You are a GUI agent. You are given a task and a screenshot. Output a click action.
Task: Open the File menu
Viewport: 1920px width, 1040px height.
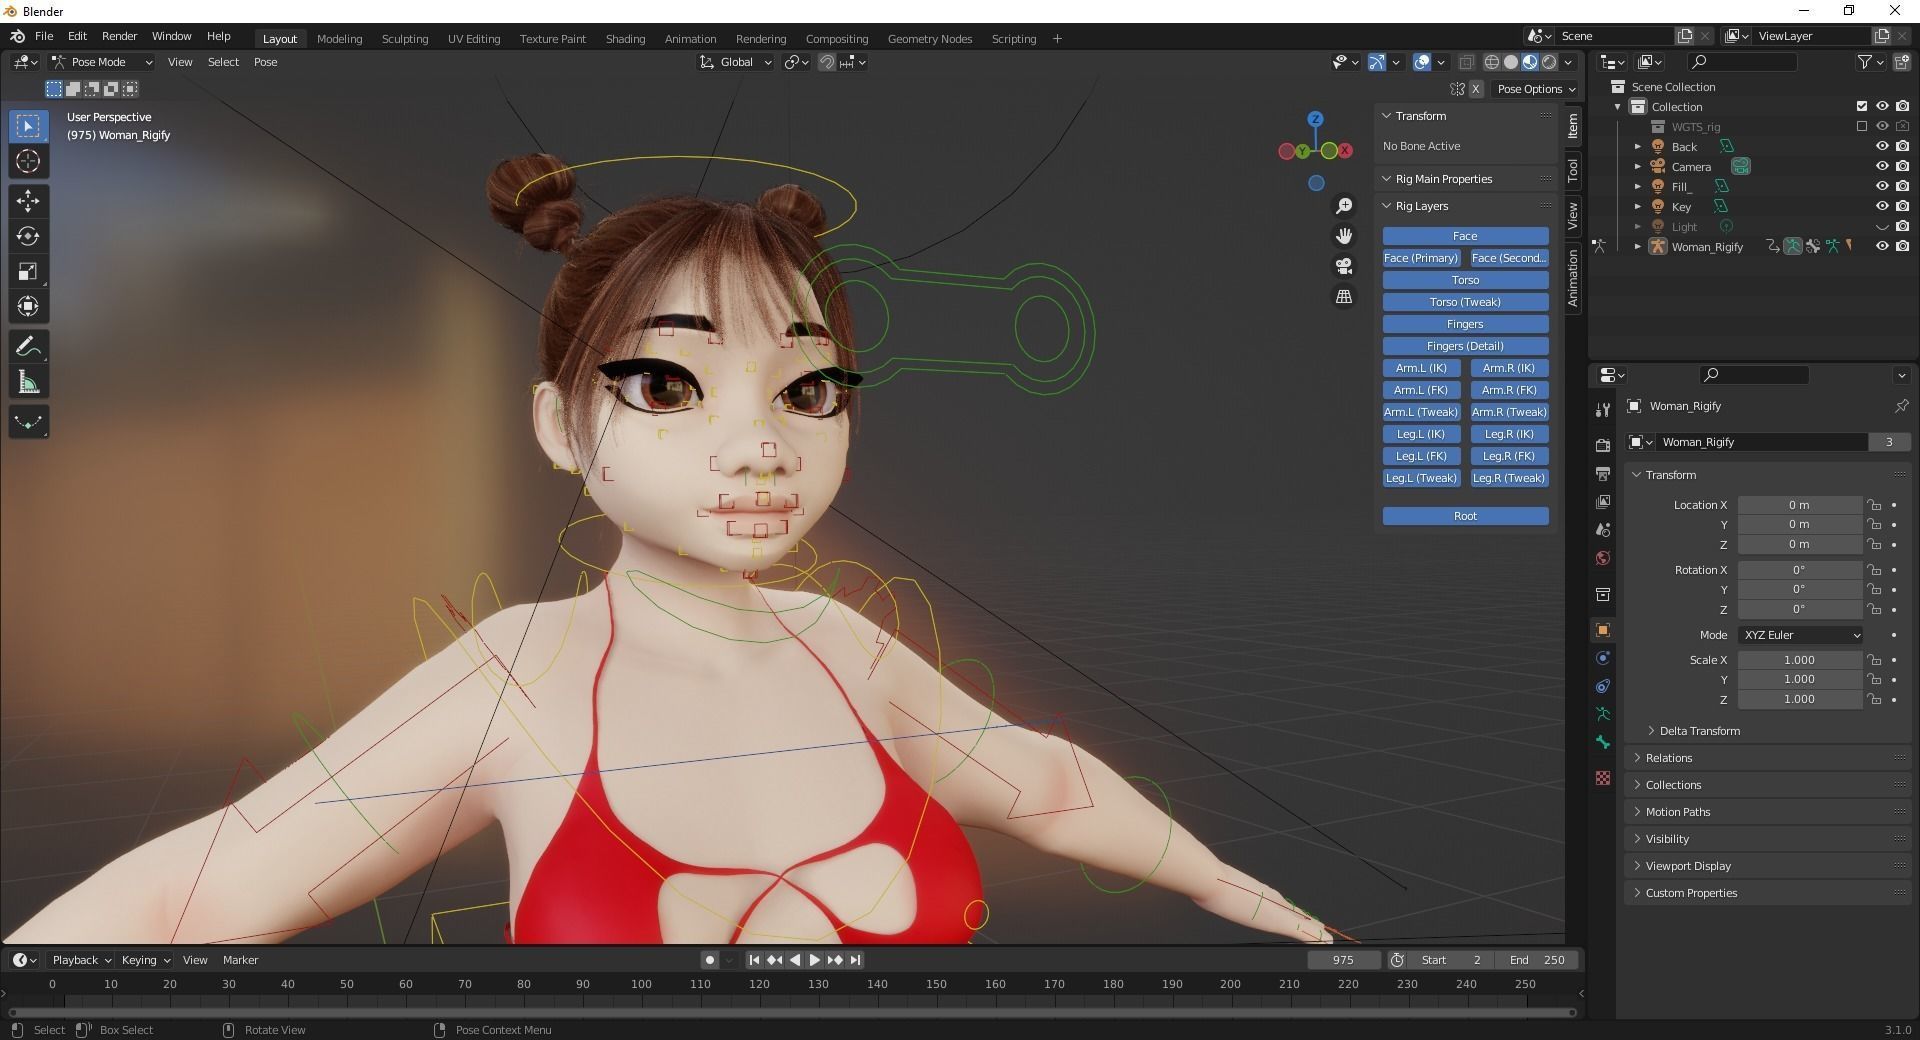tap(44, 36)
